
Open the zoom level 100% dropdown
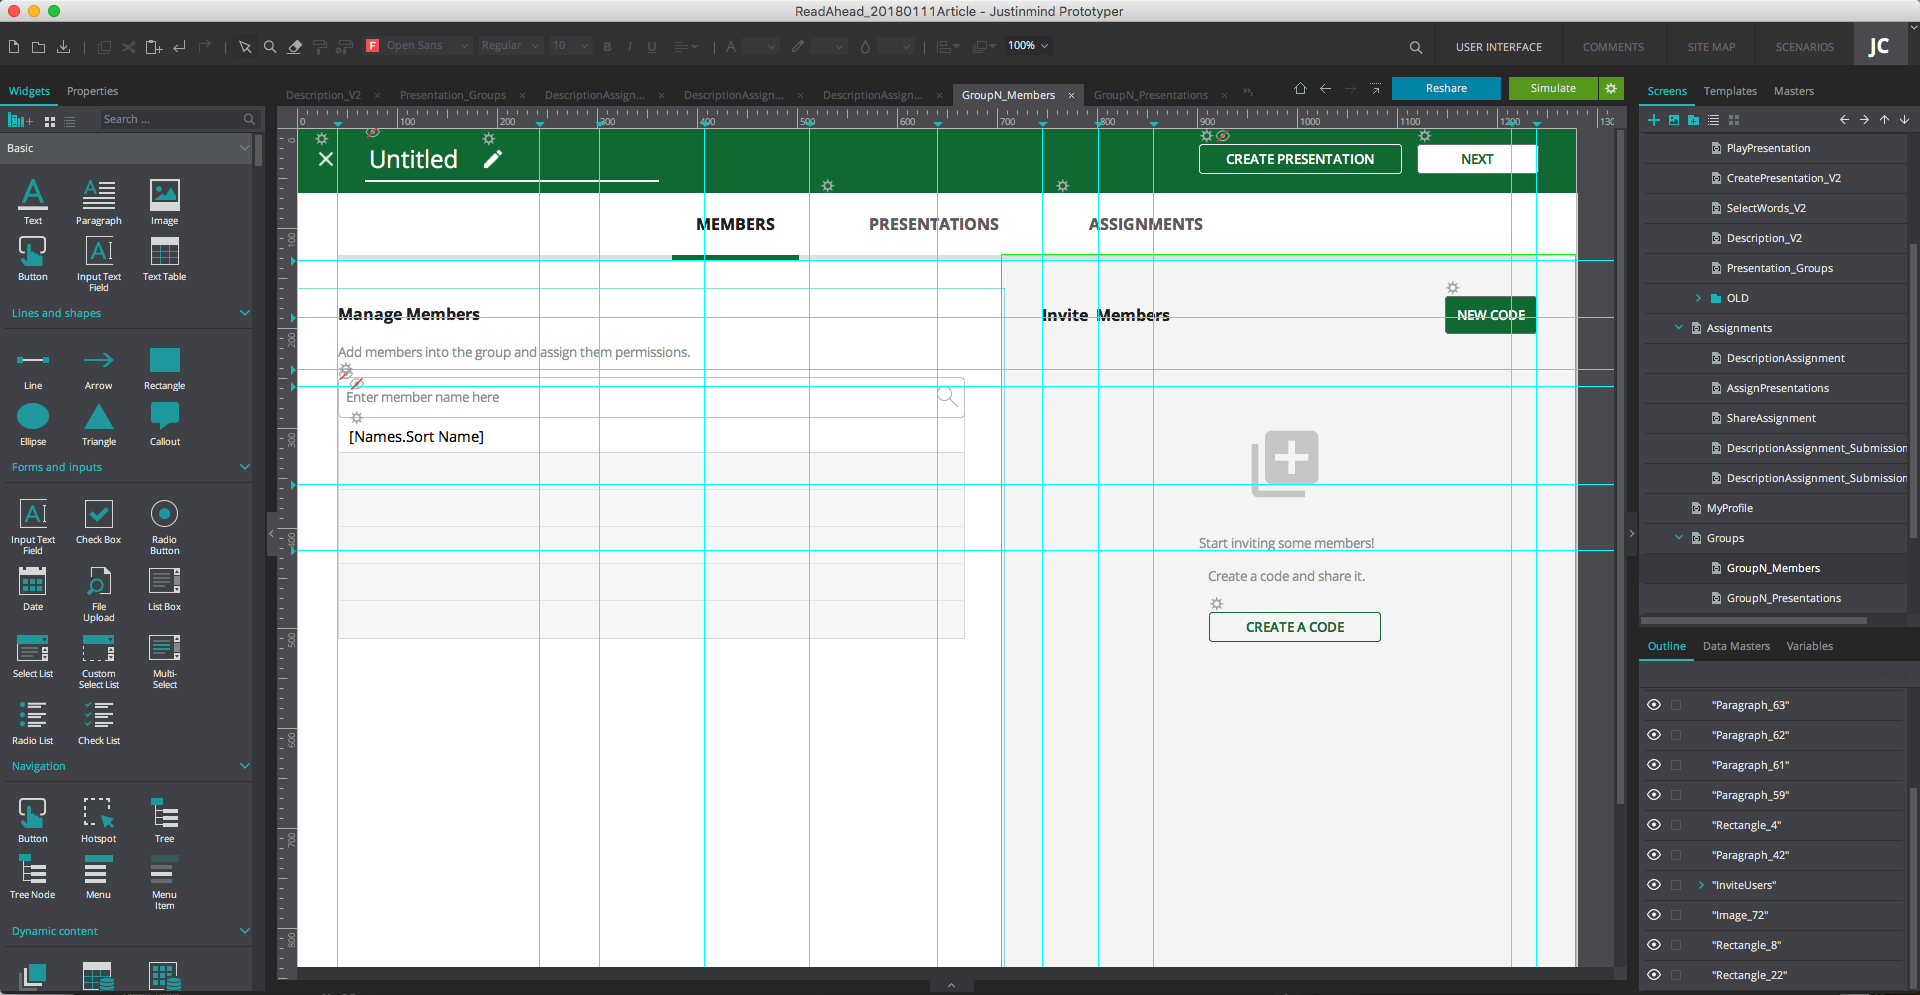(1028, 46)
